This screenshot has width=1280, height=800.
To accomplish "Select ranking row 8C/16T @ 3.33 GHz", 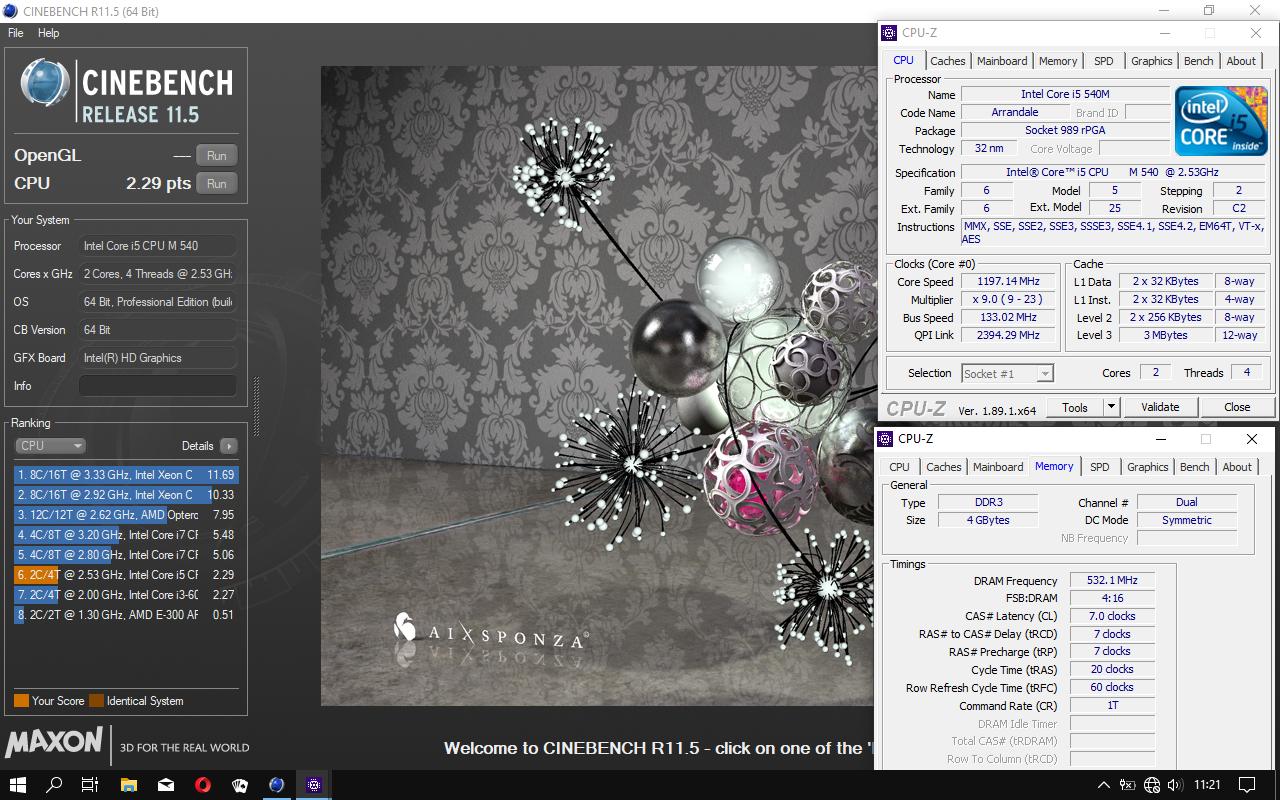I will tap(126, 475).
